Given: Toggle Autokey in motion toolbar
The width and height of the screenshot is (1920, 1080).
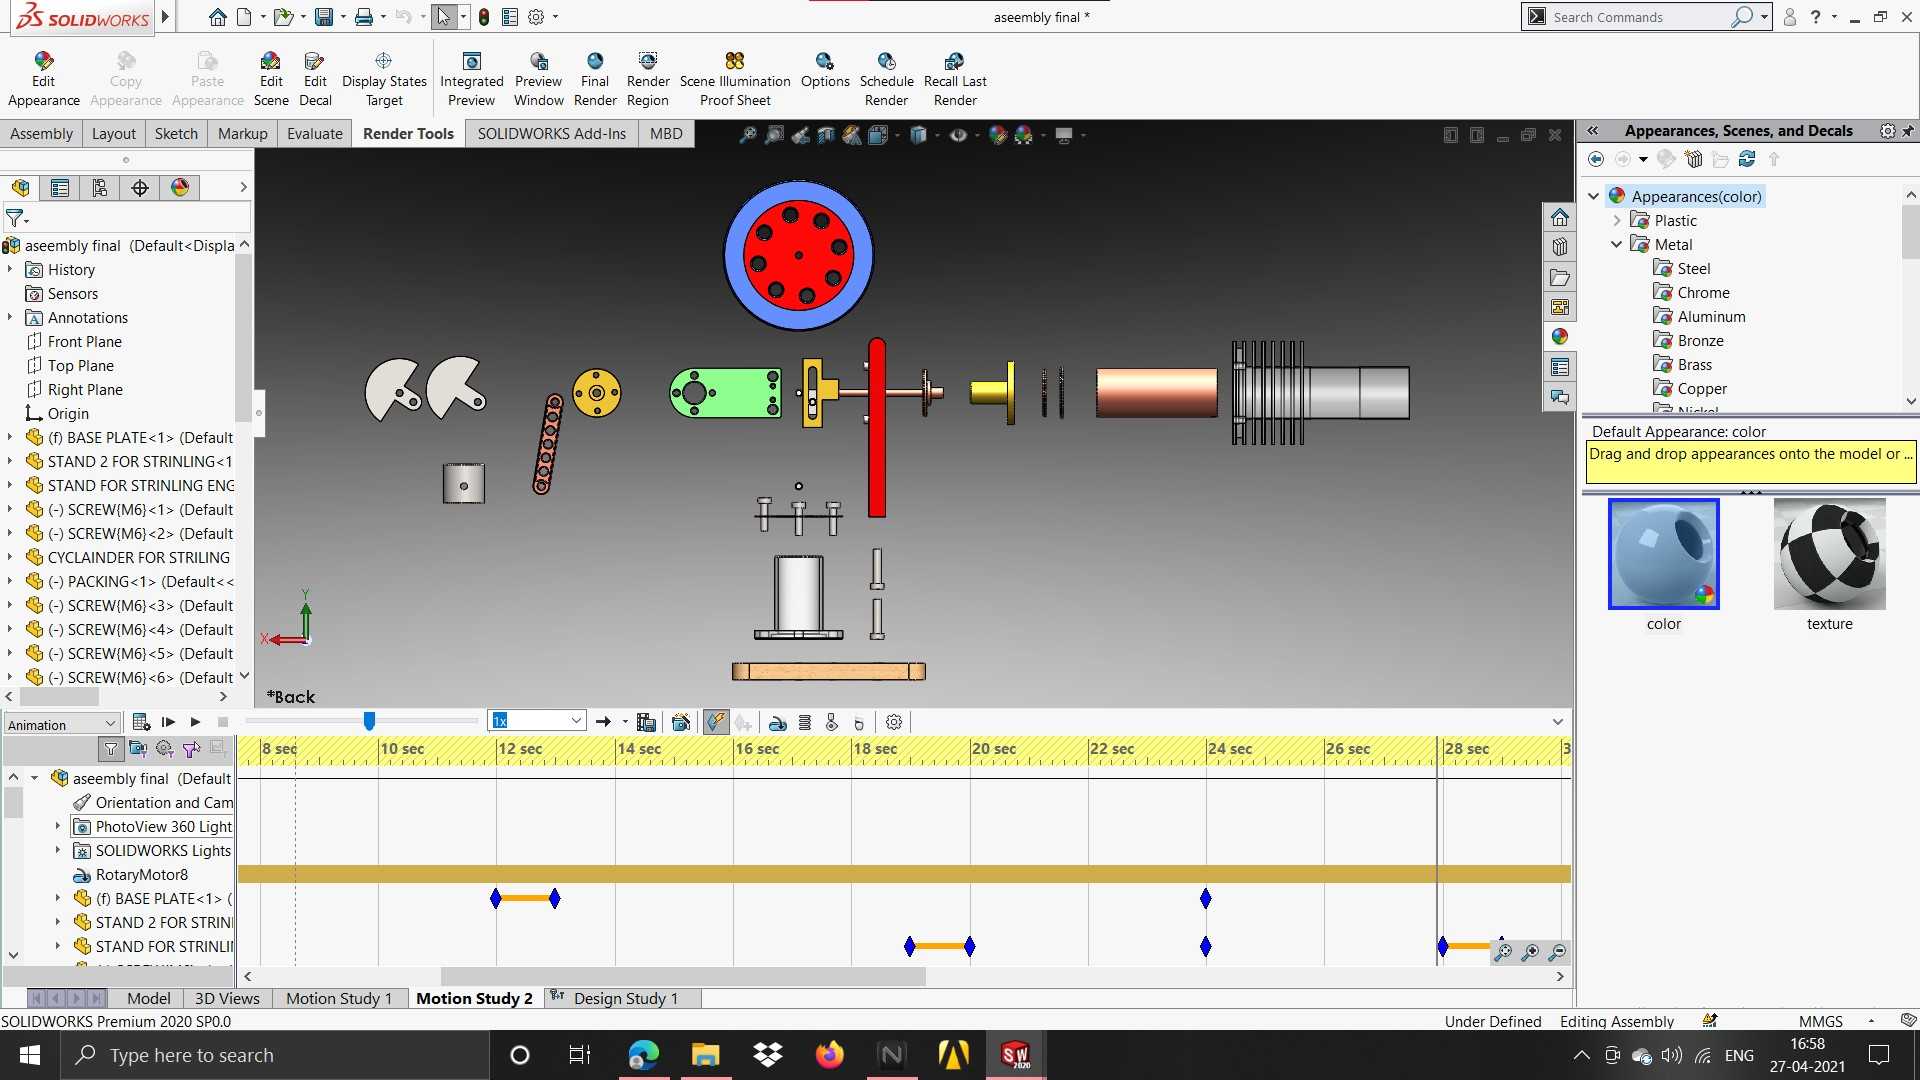Looking at the screenshot, I should pyautogui.click(x=716, y=722).
